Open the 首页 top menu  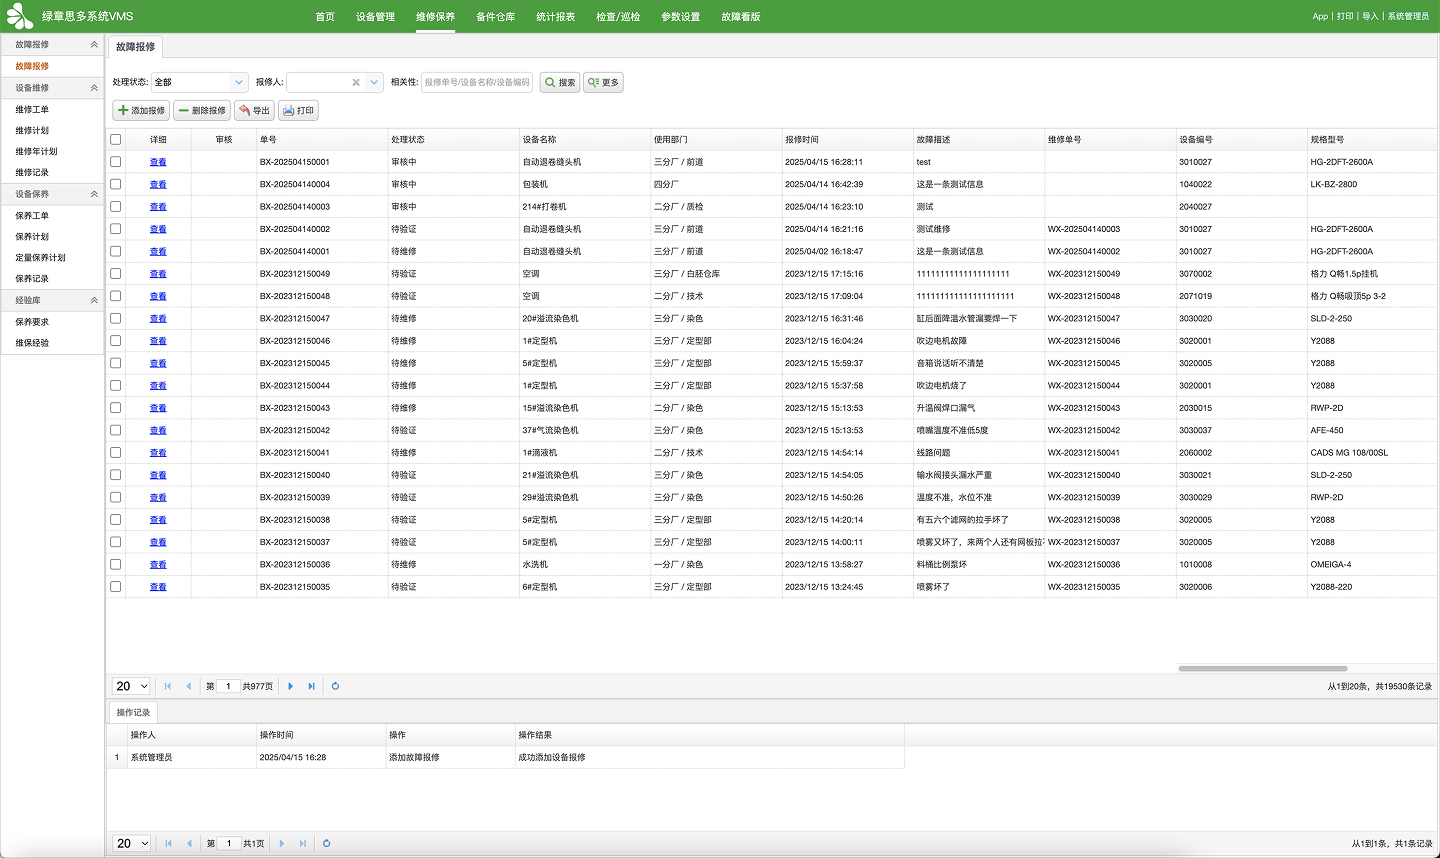tap(325, 17)
